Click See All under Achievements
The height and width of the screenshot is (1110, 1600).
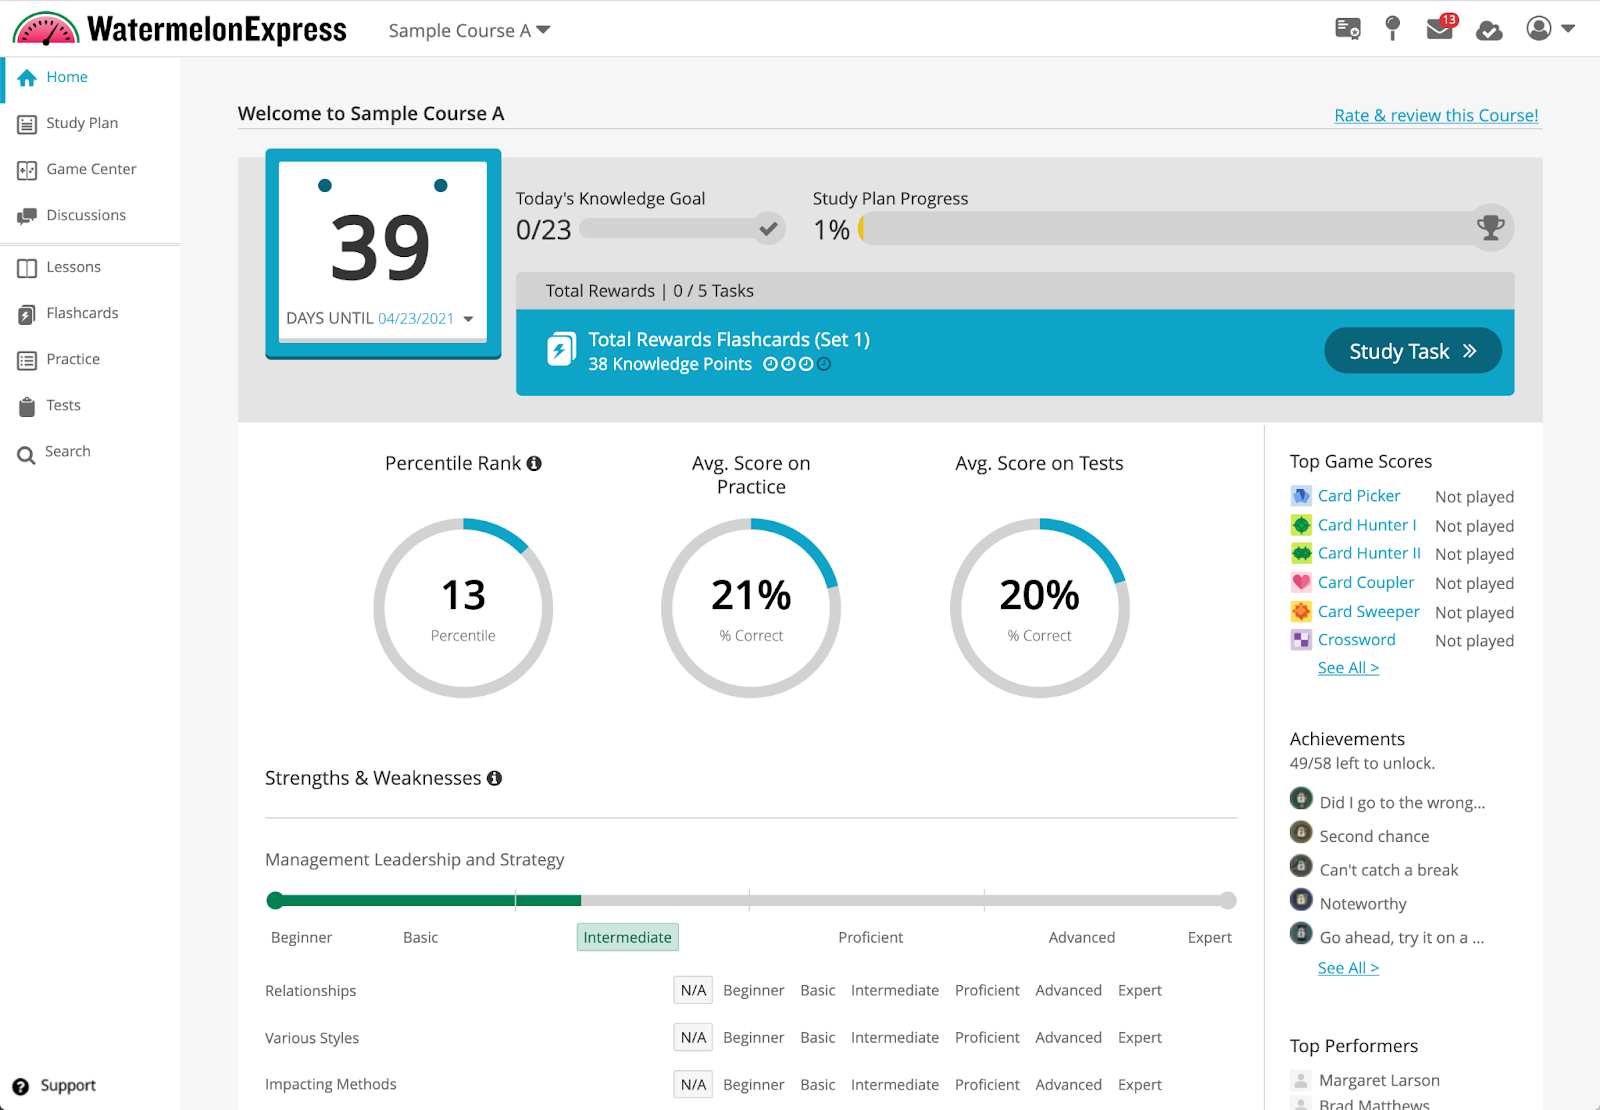(1348, 968)
